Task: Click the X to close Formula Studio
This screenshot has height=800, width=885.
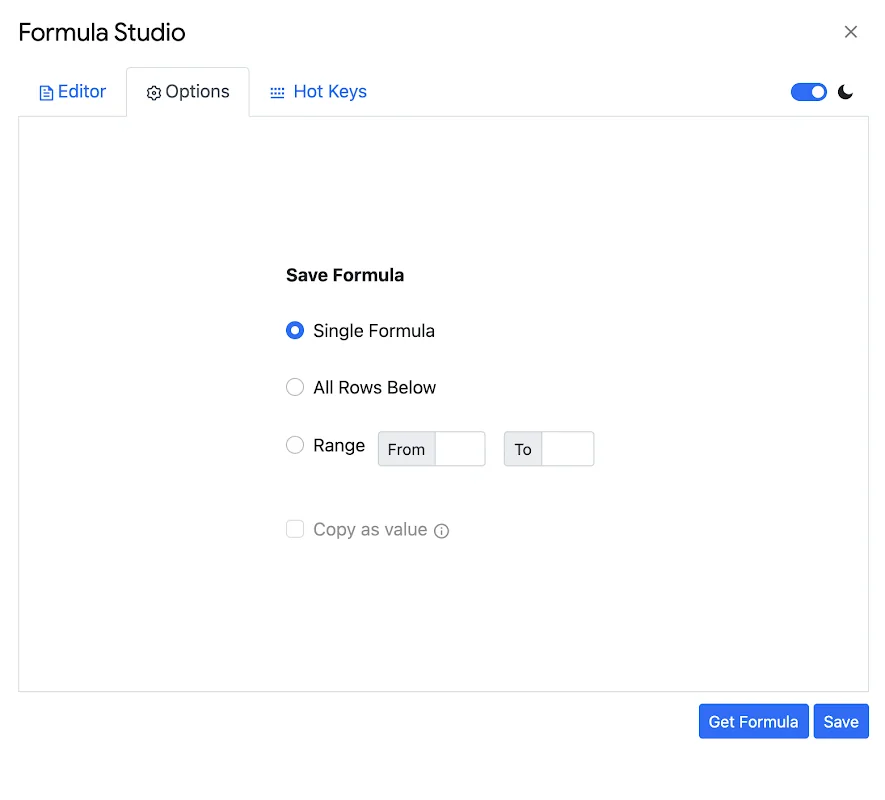Action: (851, 31)
